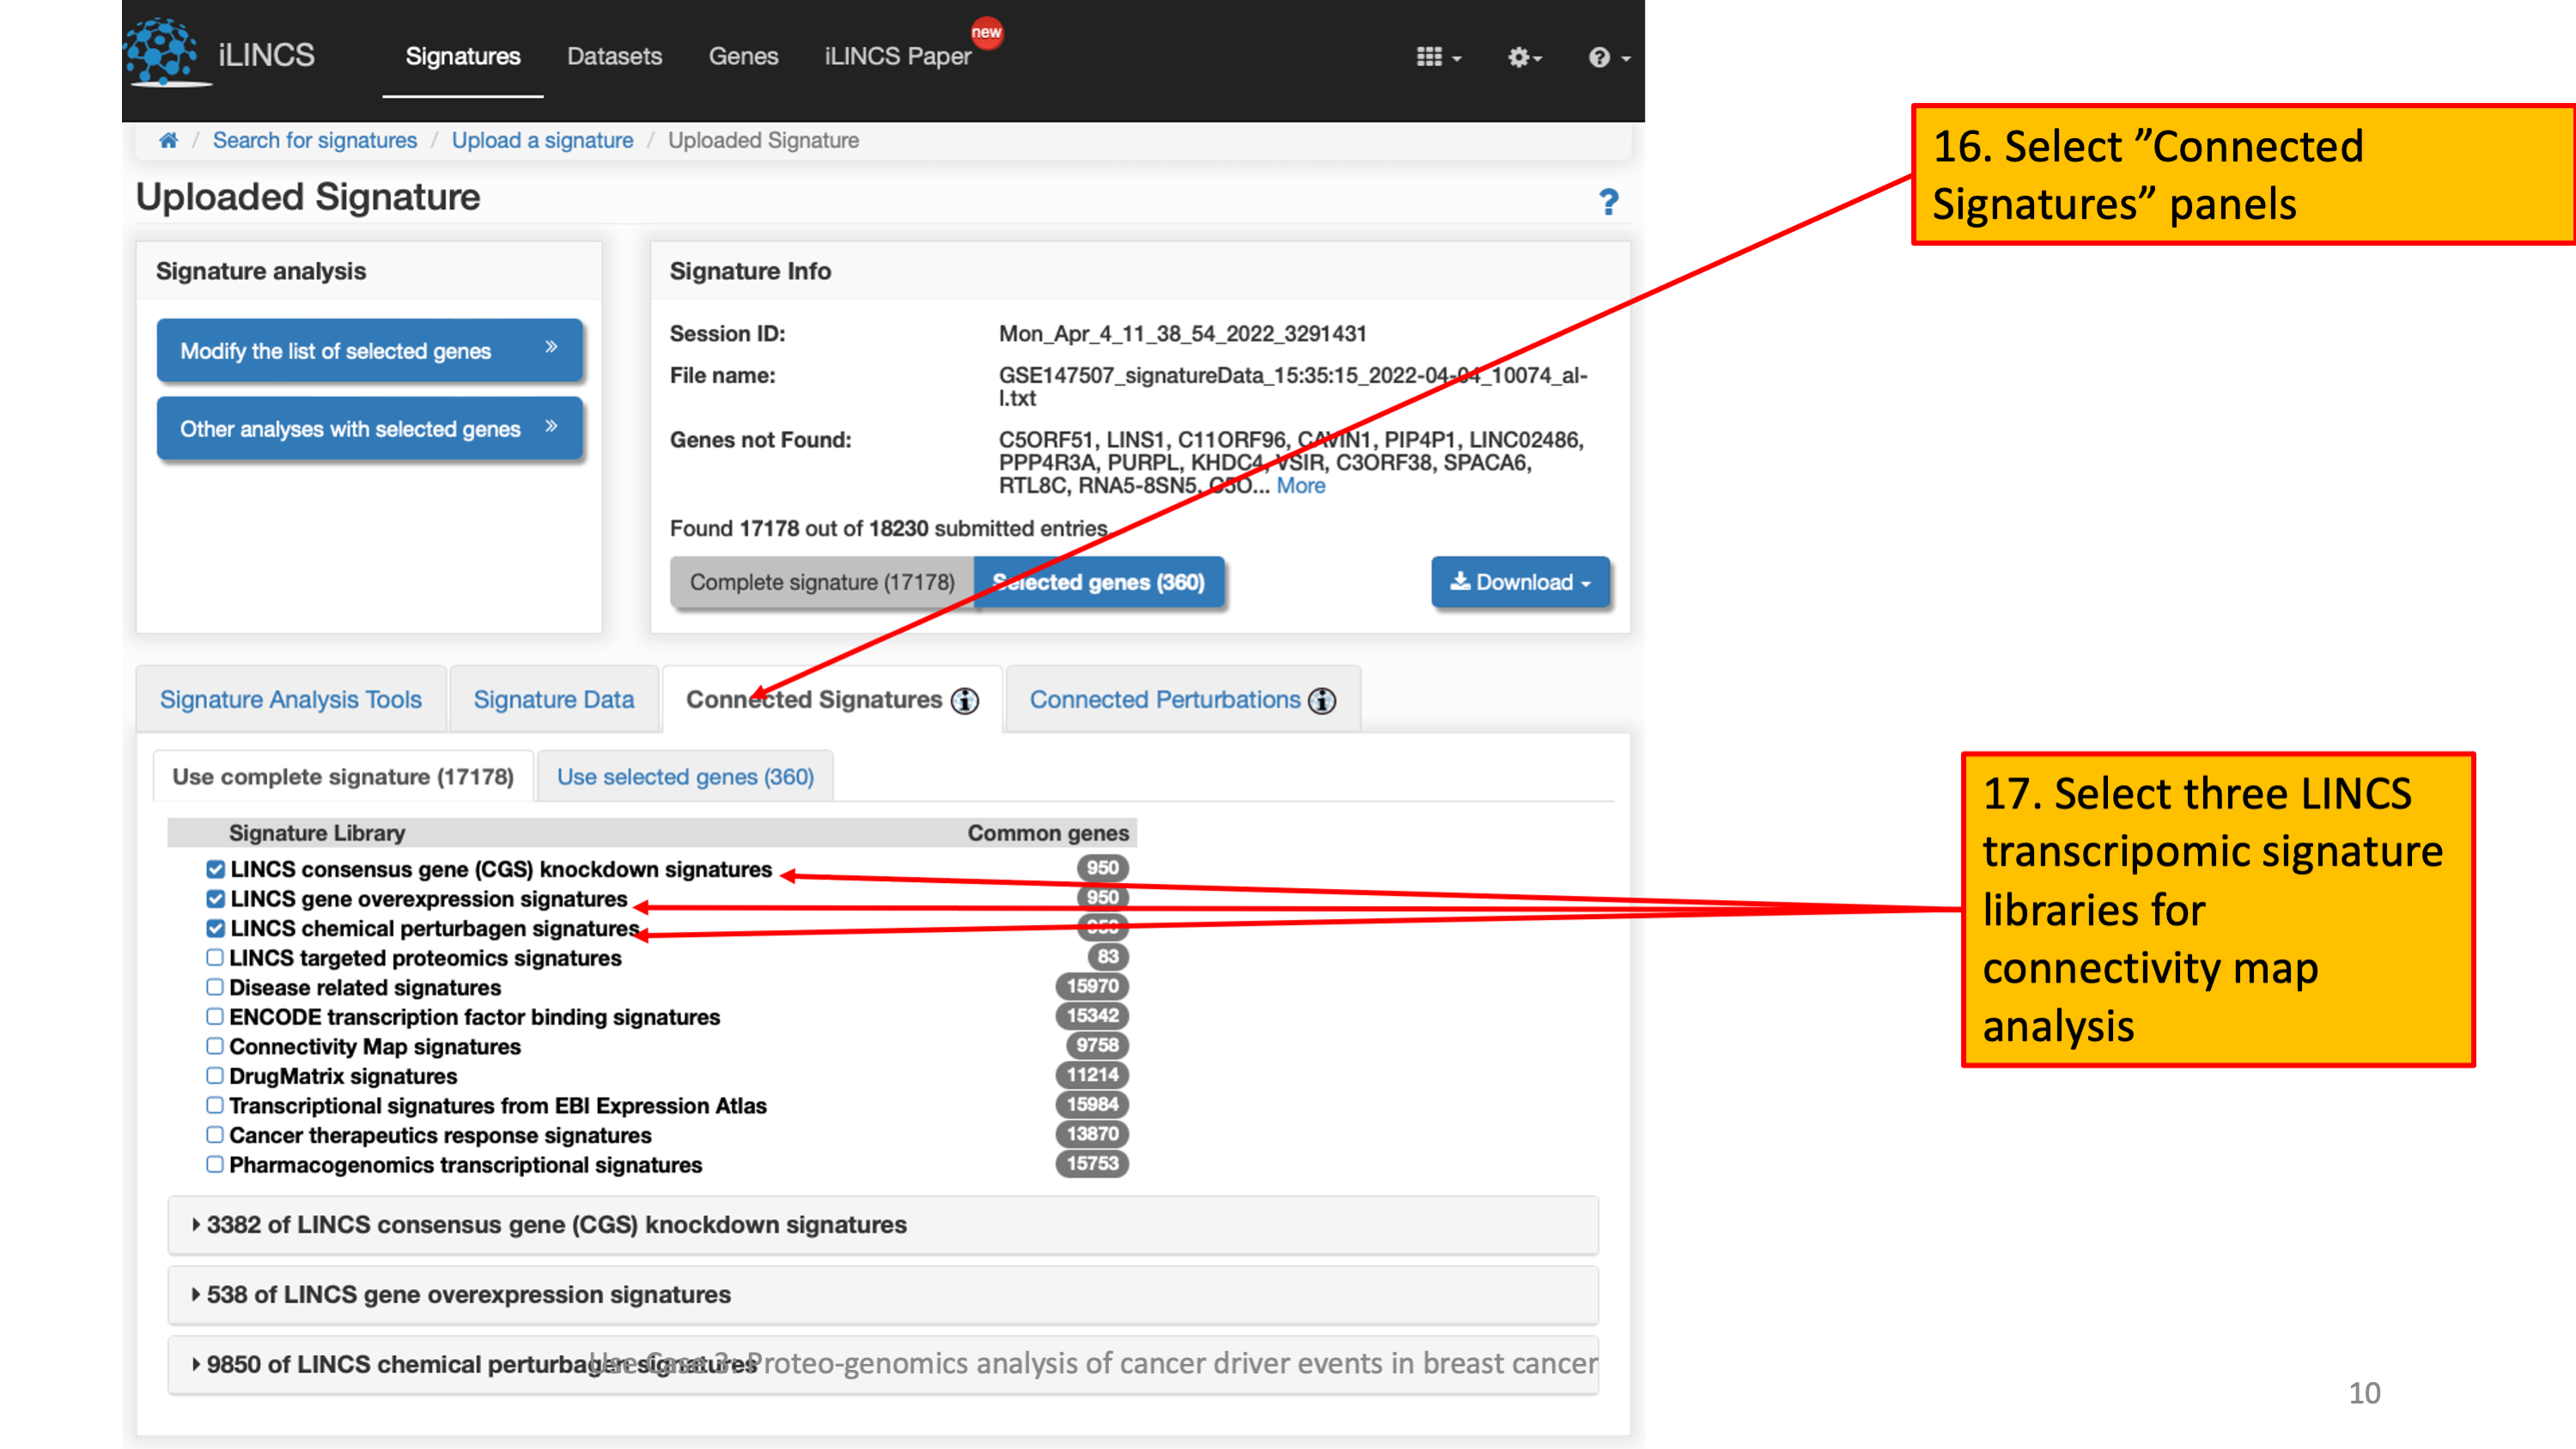Click Modify the list of selected genes
The width and height of the screenshot is (2576, 1449).
pos(369,351)
